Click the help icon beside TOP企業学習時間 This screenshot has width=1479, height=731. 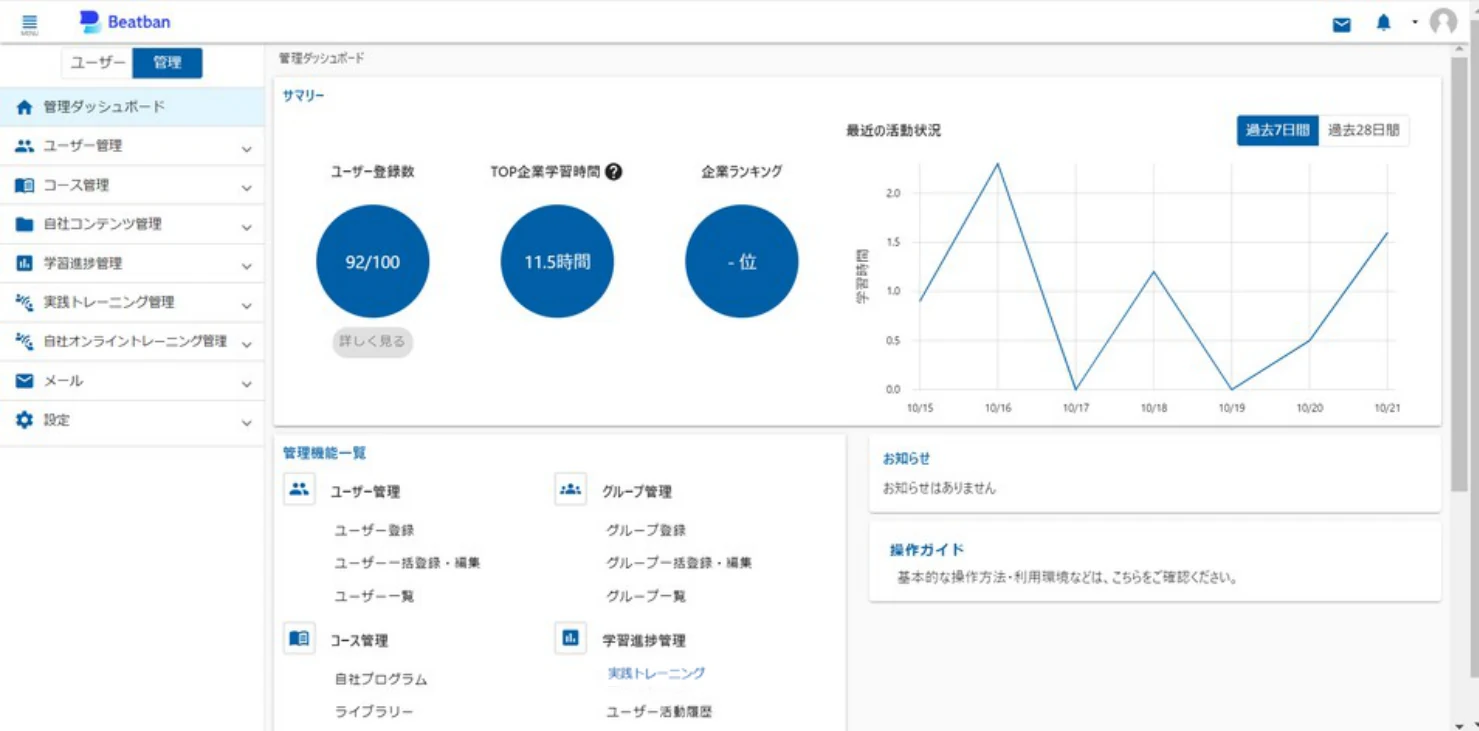tap(614, 172)
